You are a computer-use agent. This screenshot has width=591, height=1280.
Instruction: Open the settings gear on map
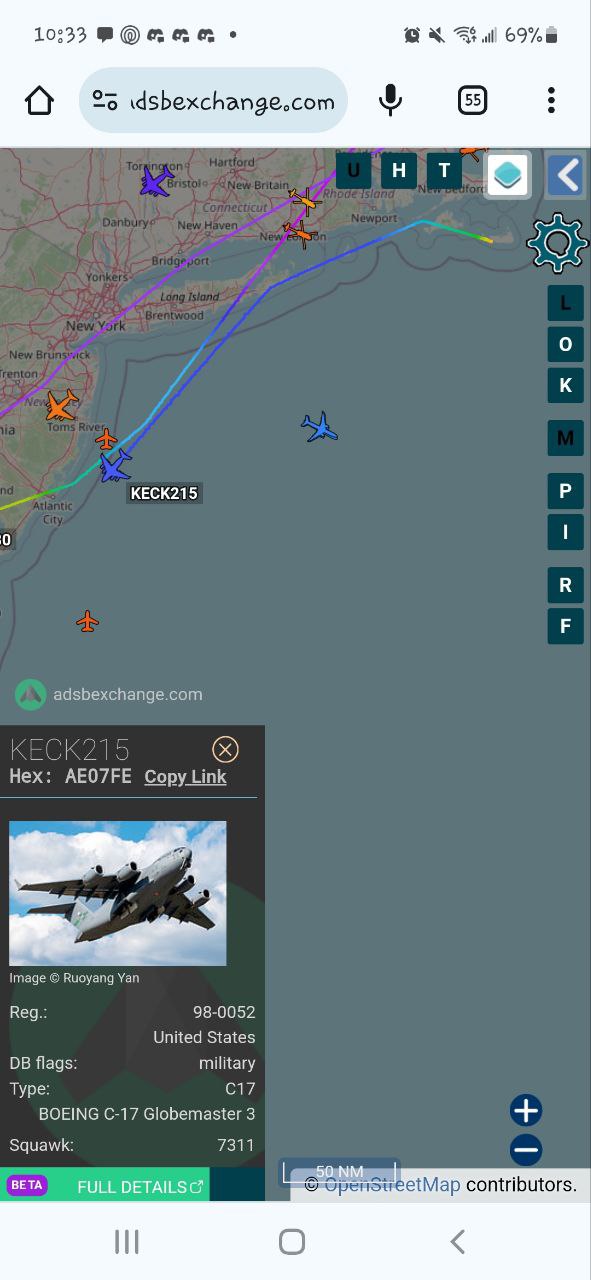tap(557, 243)
